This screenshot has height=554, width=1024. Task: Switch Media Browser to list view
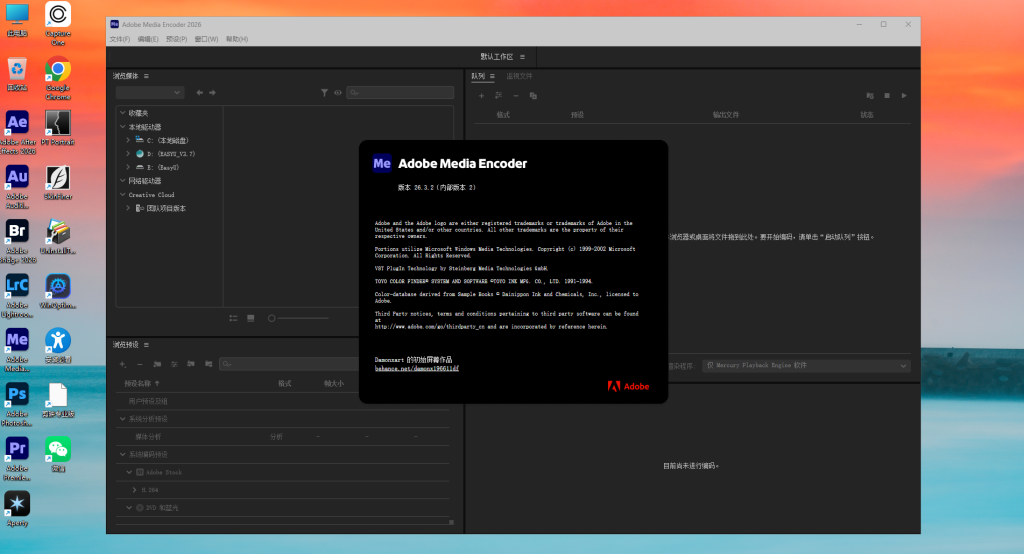tap(233, 318)
